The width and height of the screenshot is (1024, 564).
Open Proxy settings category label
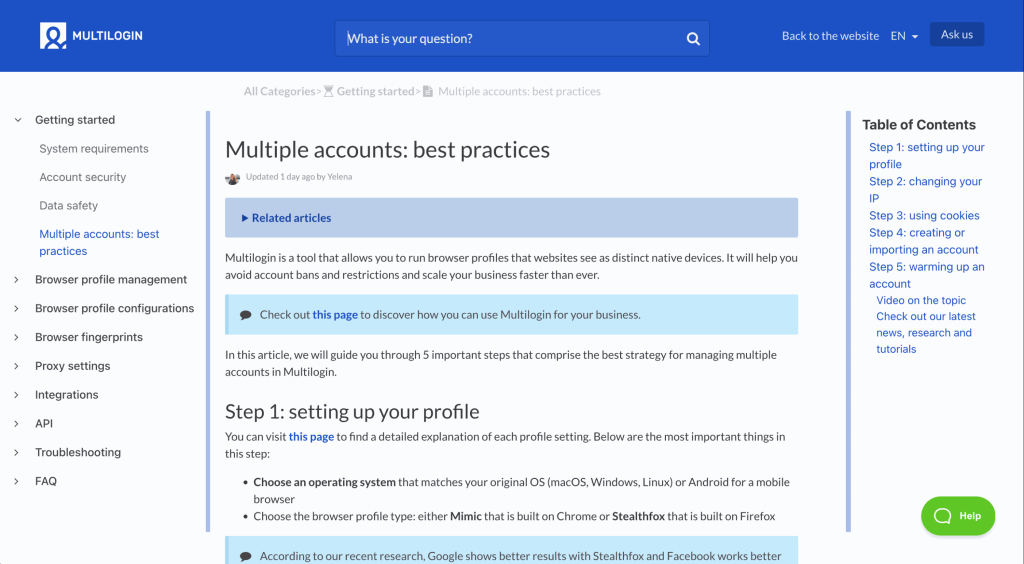click(72, 366)
